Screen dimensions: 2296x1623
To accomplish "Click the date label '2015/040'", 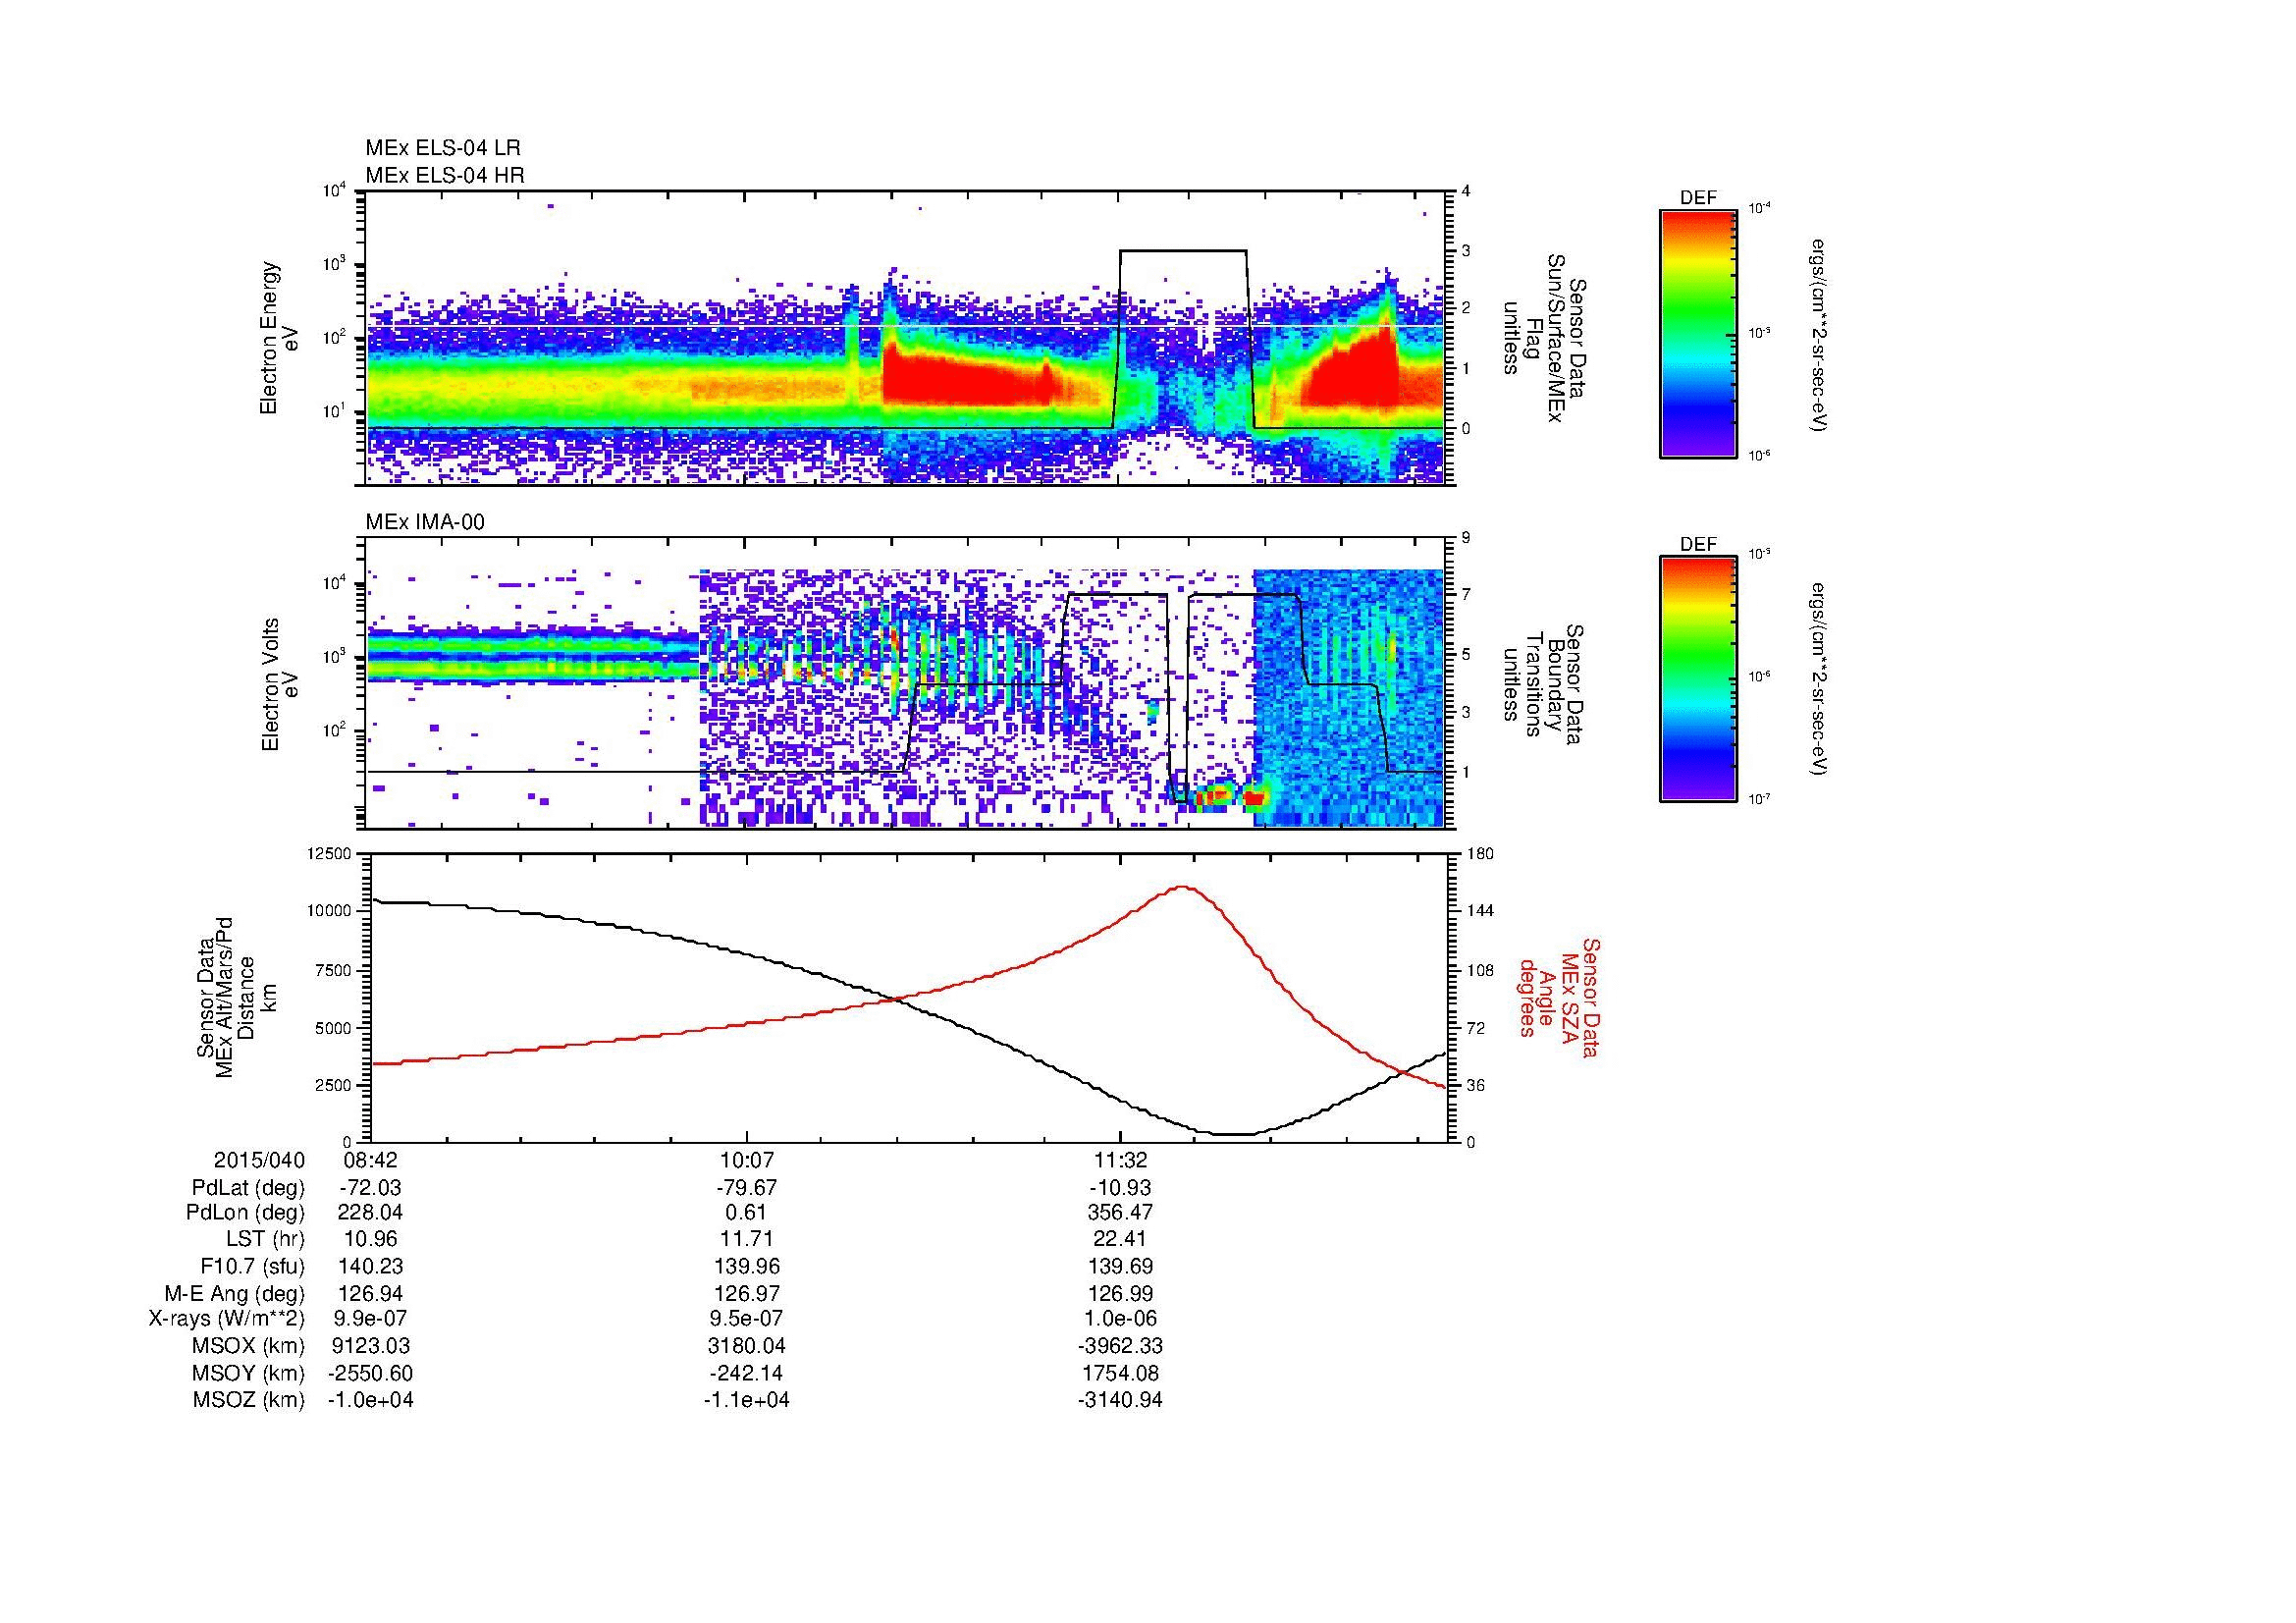I will pyautogui.click(x=259, y=1161).
